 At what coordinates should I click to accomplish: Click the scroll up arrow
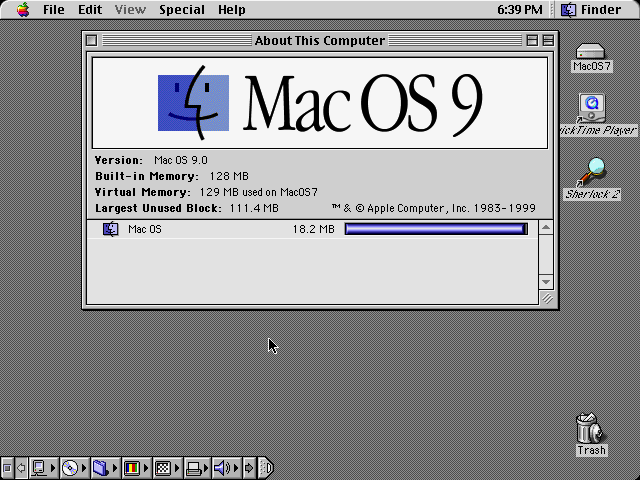click(546, 228)
